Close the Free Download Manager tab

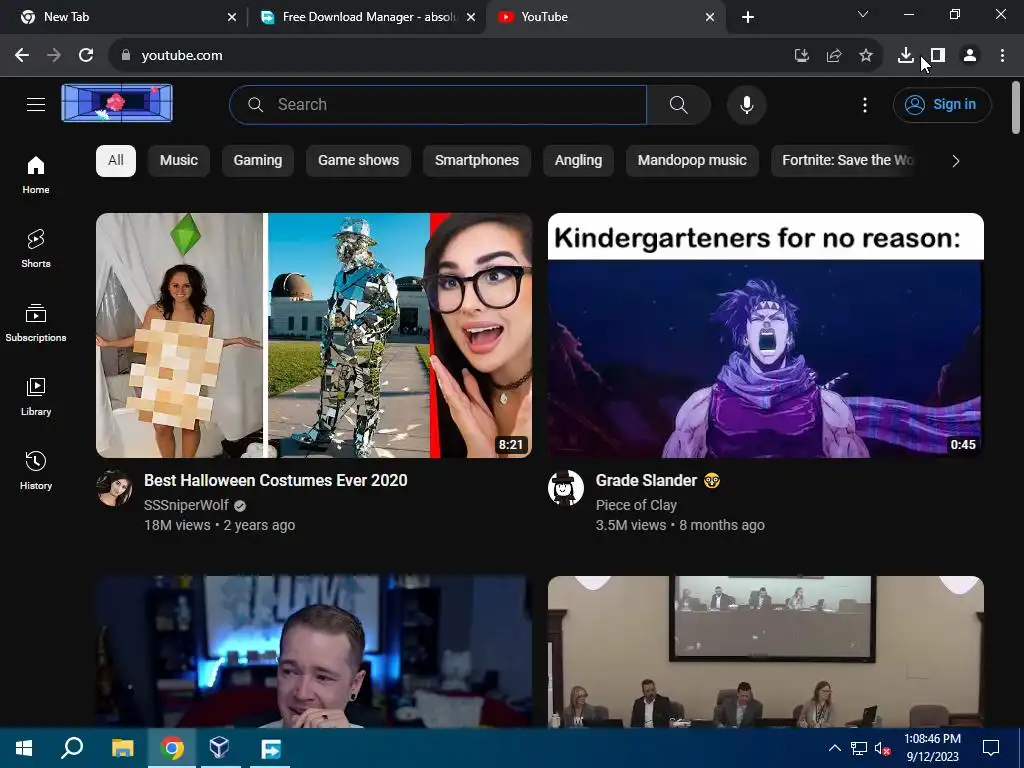click(470, 18)
